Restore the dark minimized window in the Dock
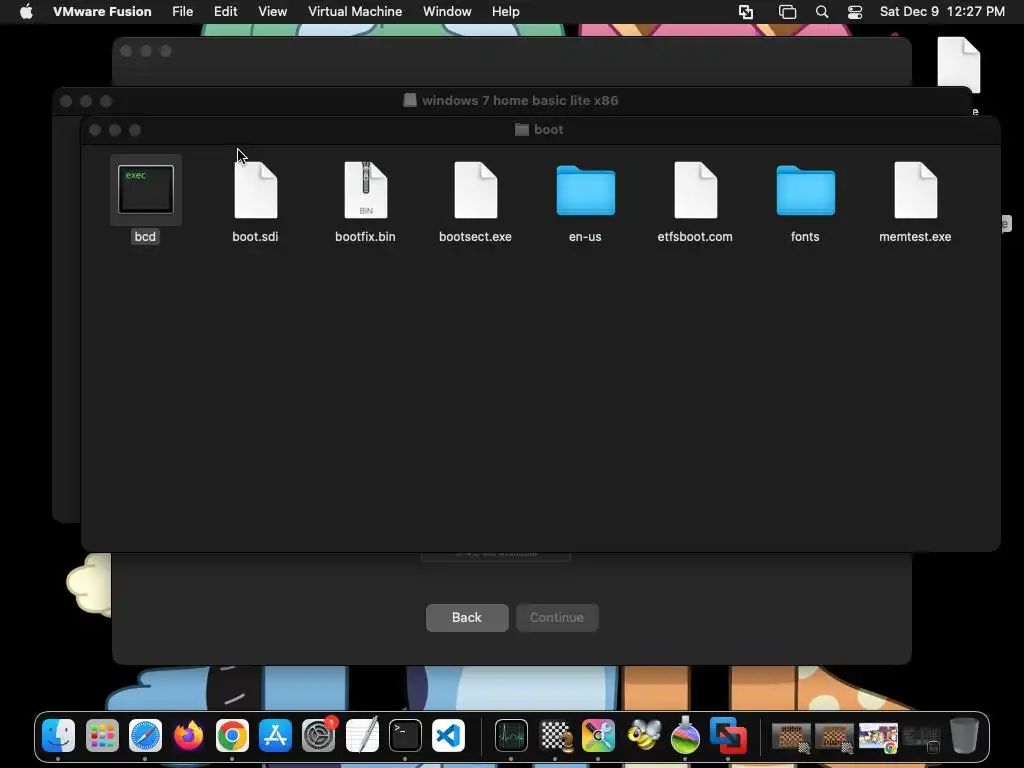 coord(921,737)
